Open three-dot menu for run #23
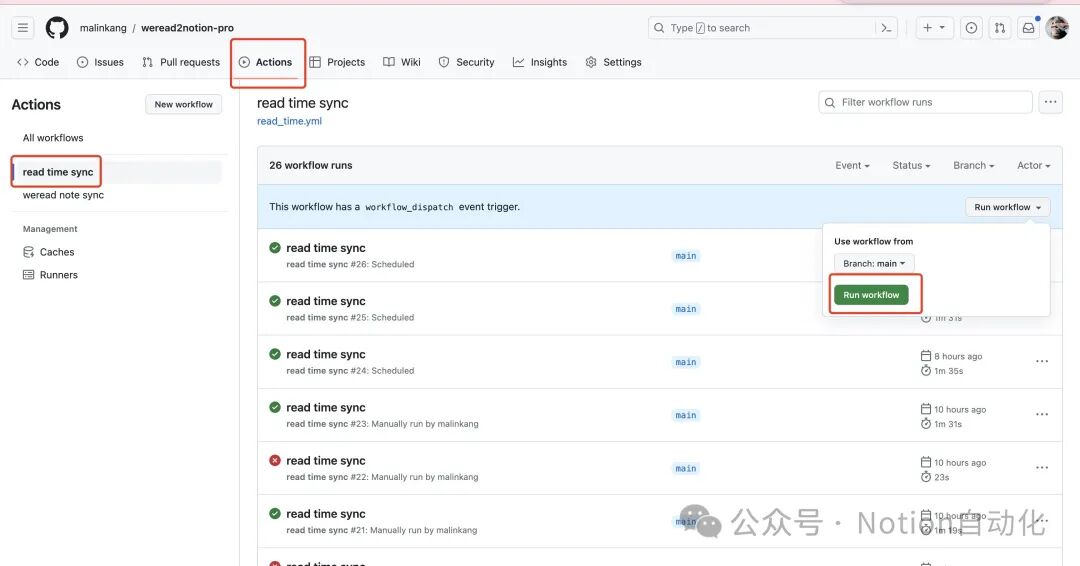Viewport: 1080px width, 566px height. coord(1042,415)
